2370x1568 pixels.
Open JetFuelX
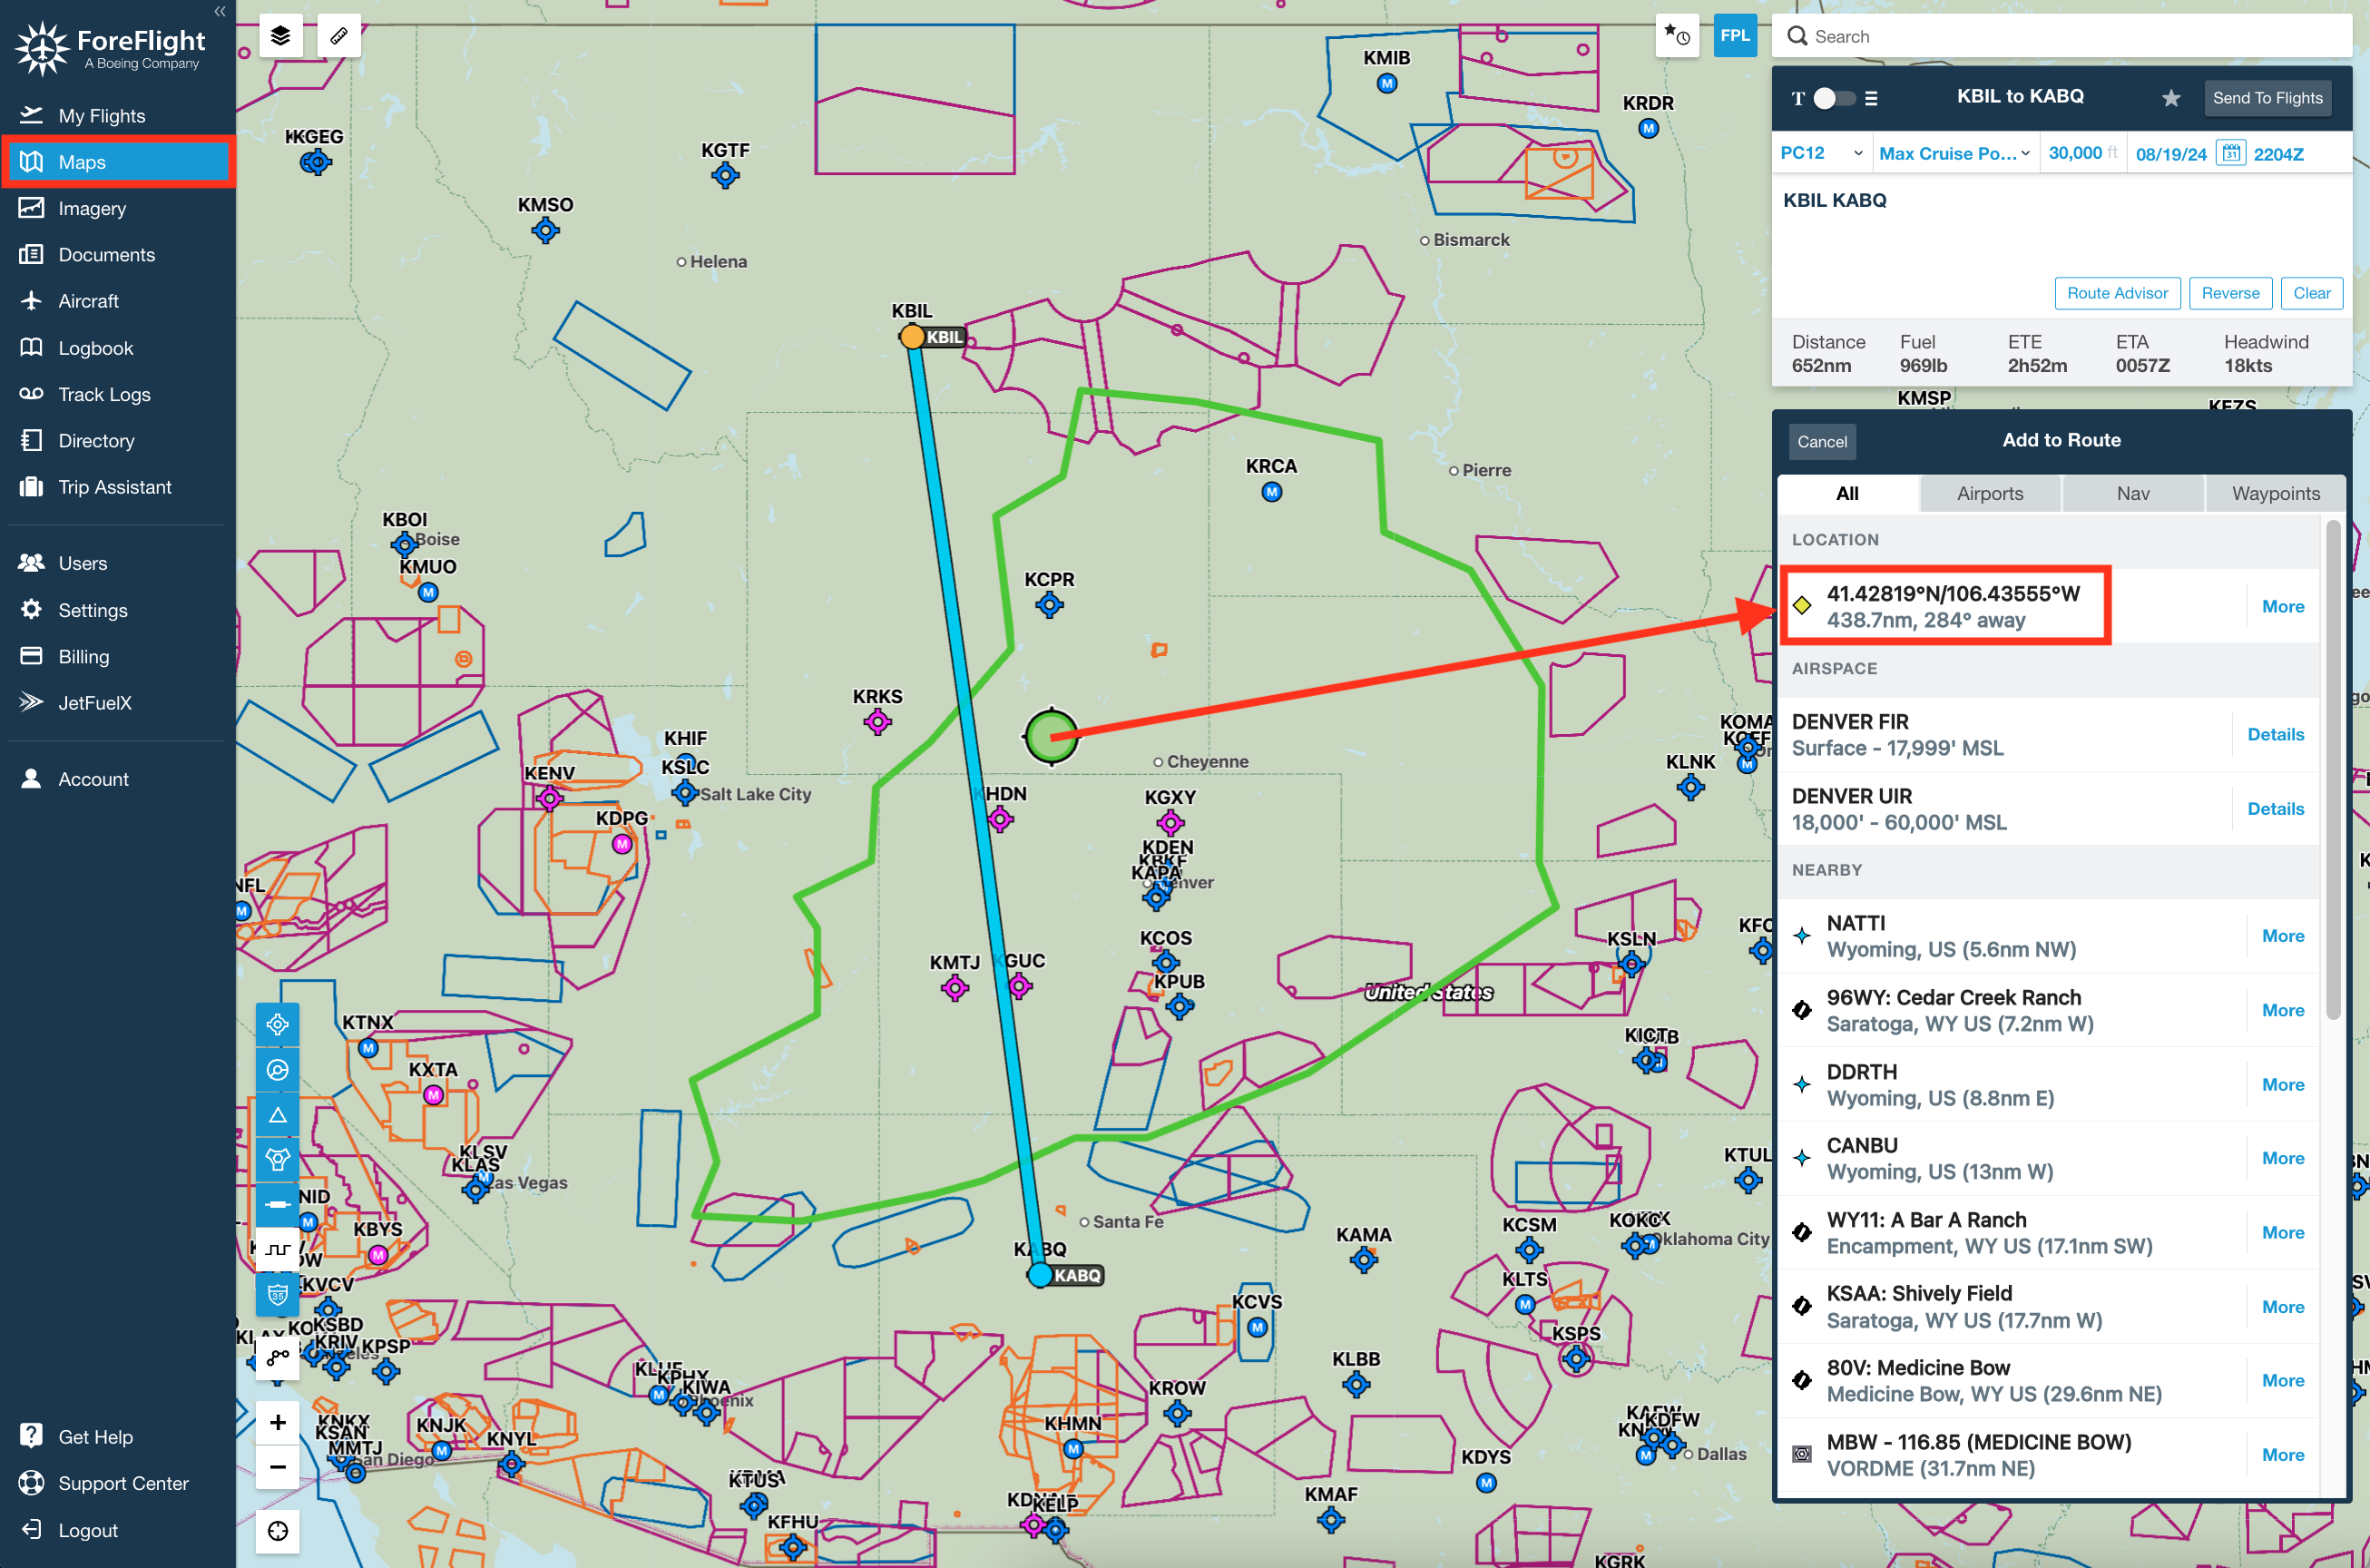coord(118,703)
